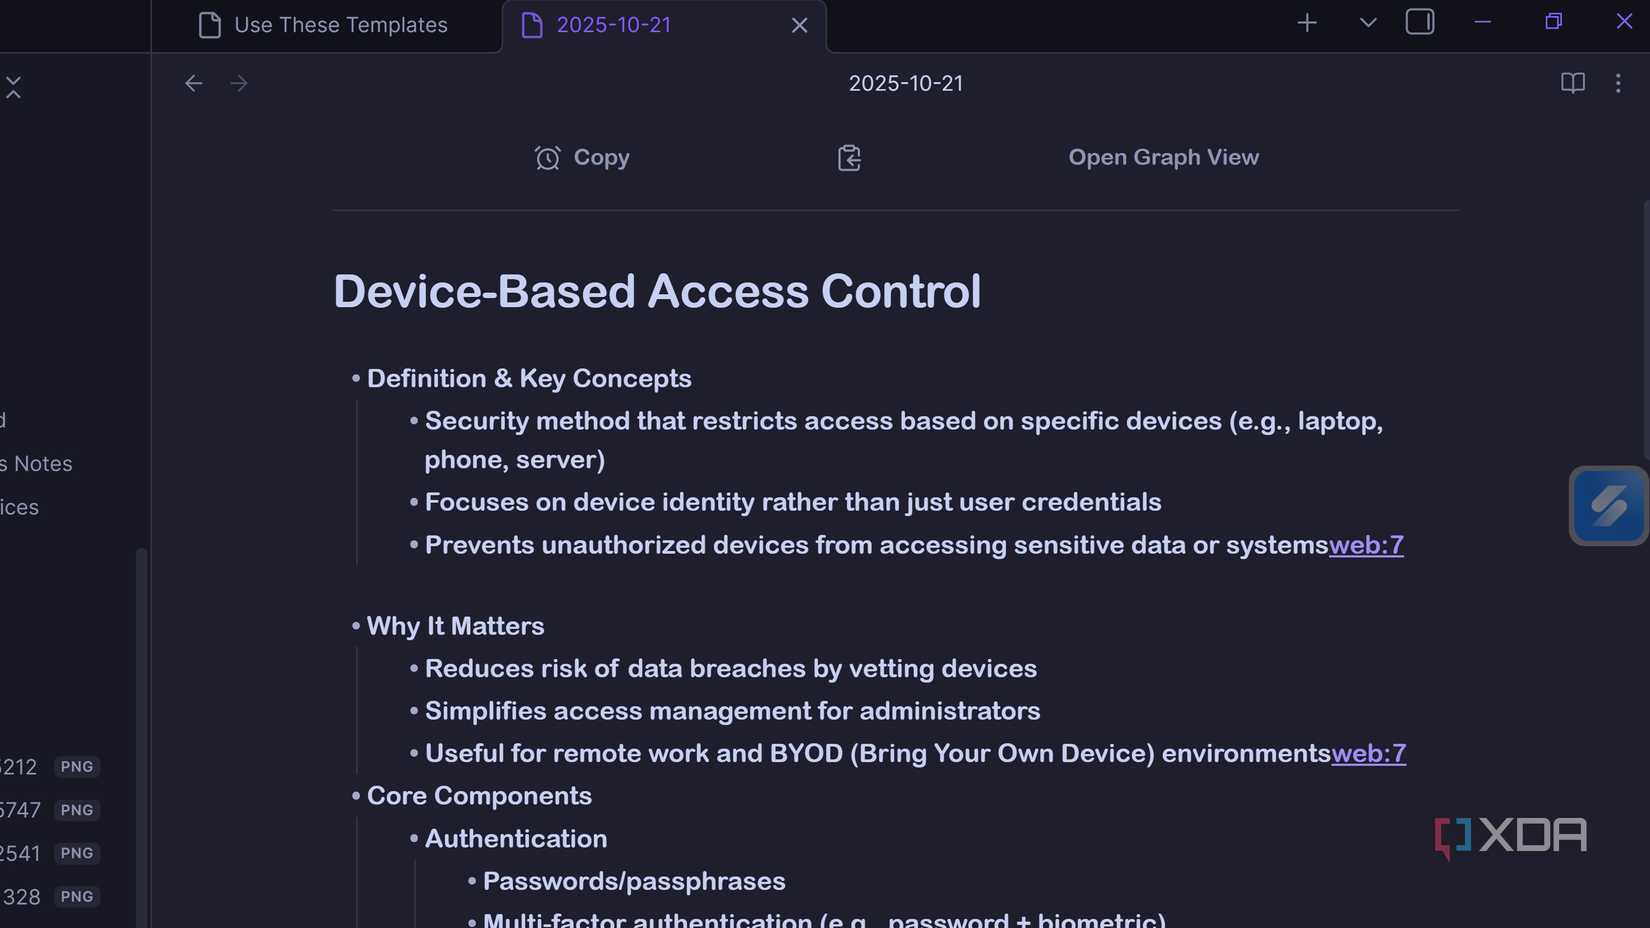This screenshot has width=1650, height=928.
Task: Collapse all items in the left sidebar
Action: click(13, 87)
